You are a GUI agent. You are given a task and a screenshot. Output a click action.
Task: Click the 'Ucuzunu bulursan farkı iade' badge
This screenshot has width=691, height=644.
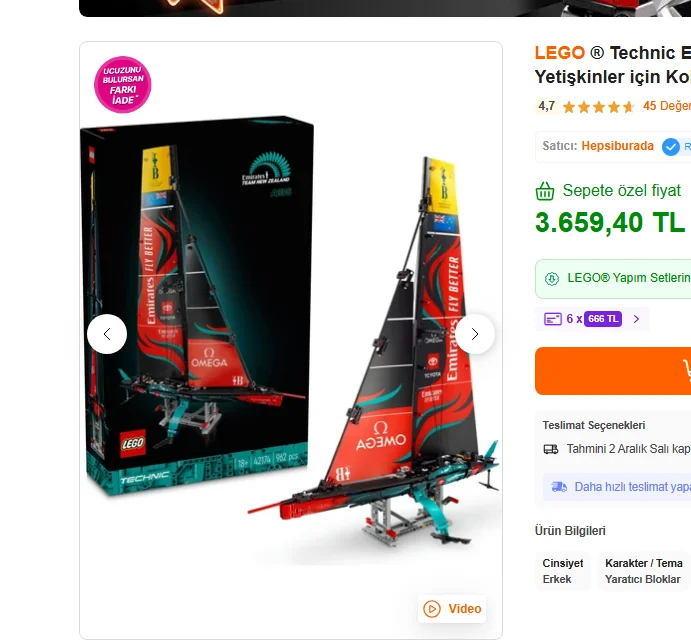[x=122, y=85]
